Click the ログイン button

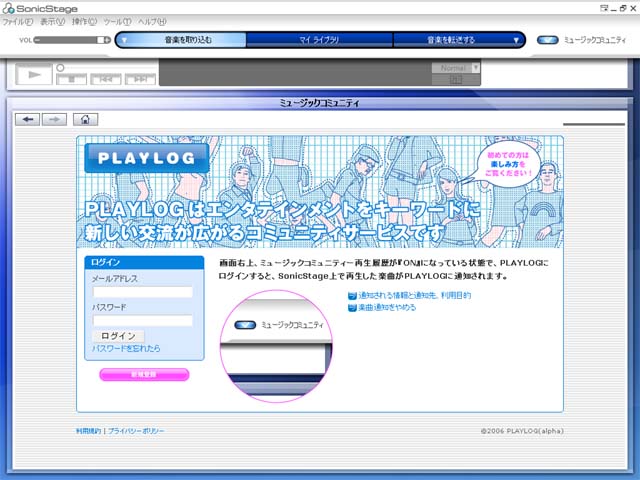click(118, 336)
